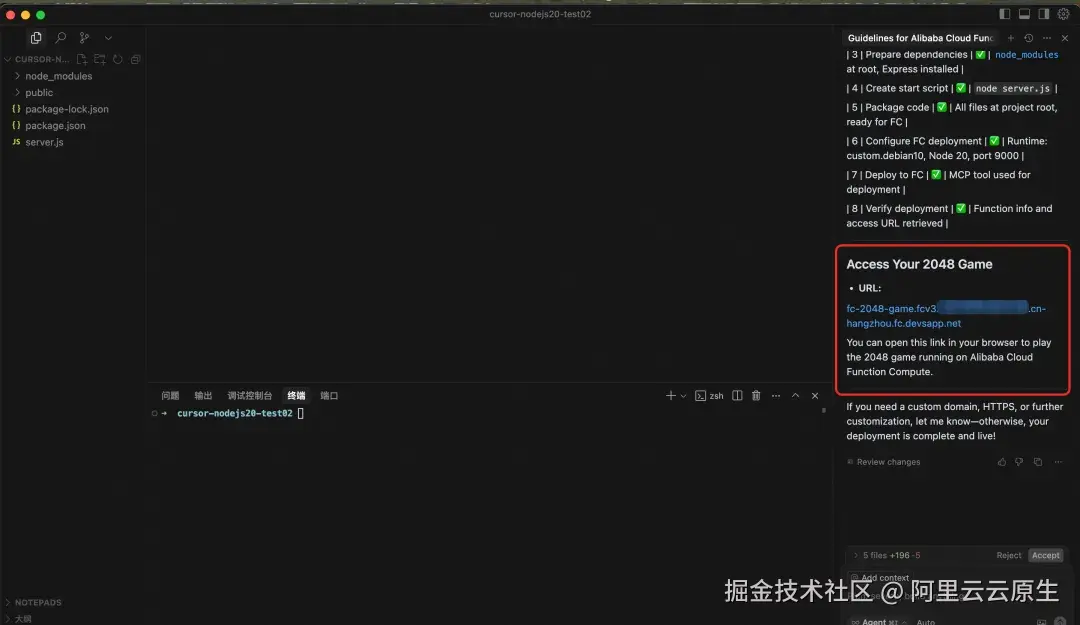The width and height of the screenshot is (1080, 625).
Task: Click the New Folder icon in Explorer
Action: point(99,58)
